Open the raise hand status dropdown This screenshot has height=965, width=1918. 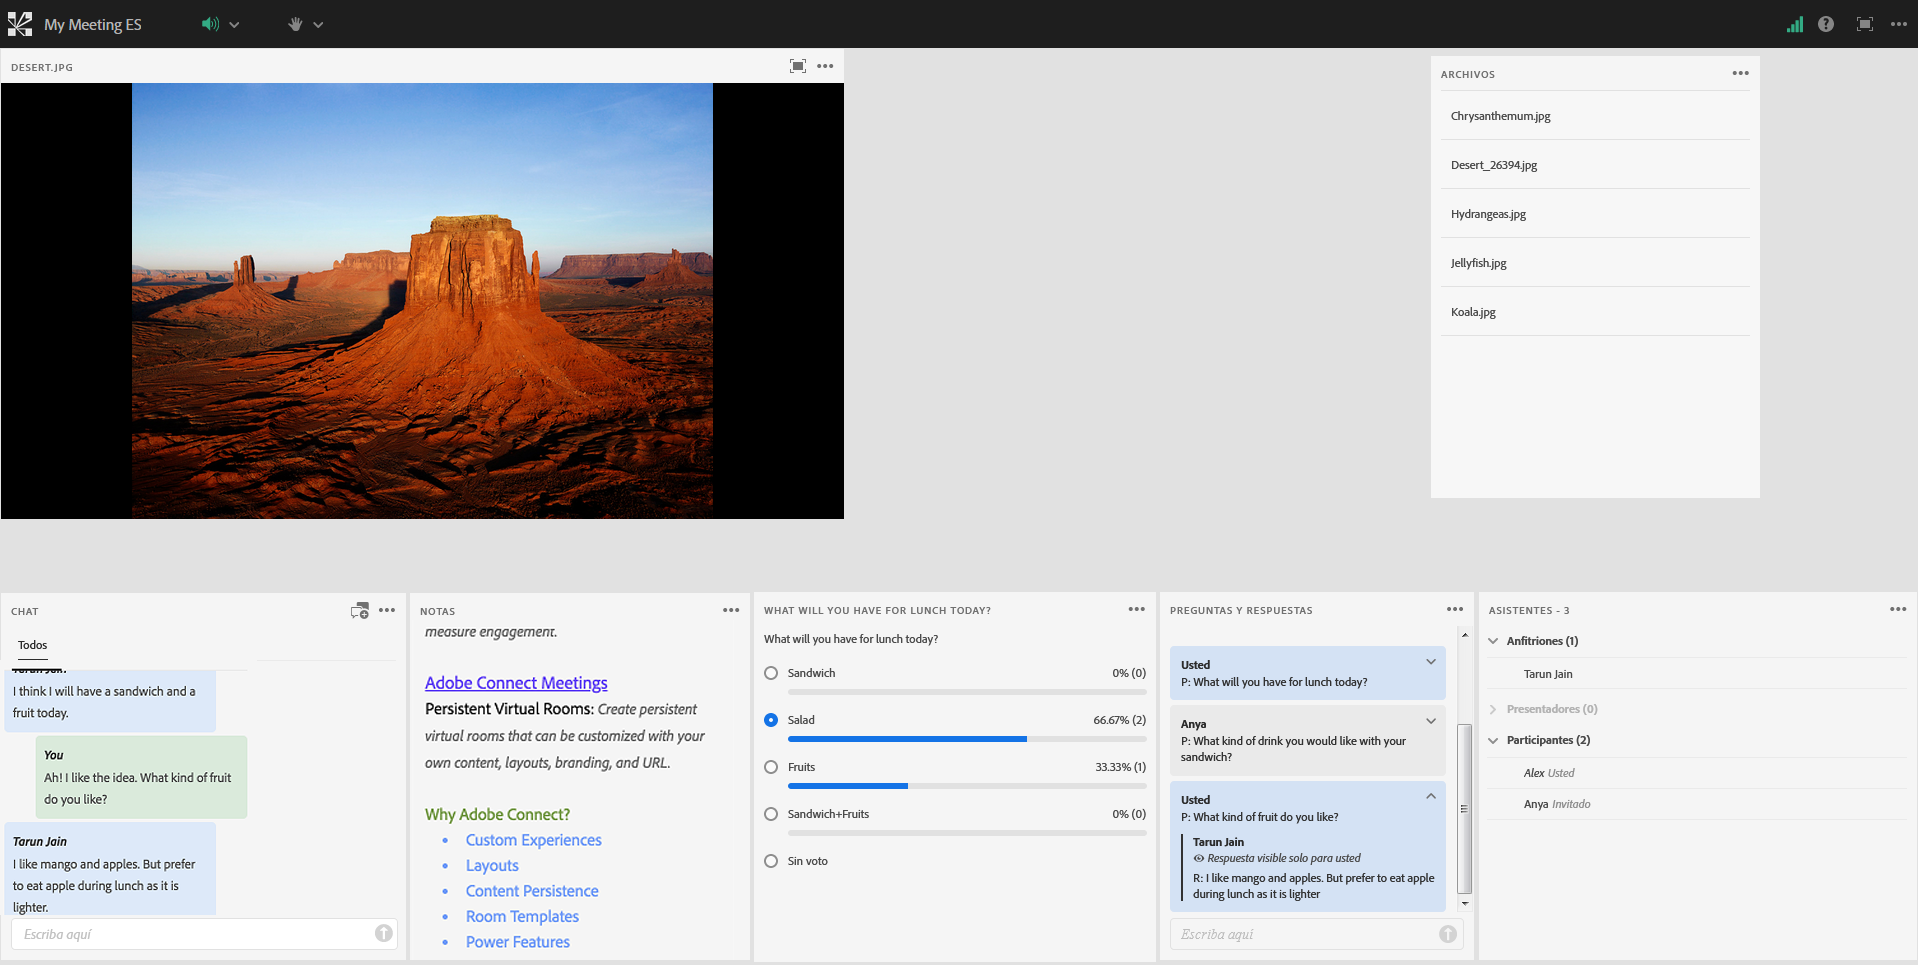(318, 25)
